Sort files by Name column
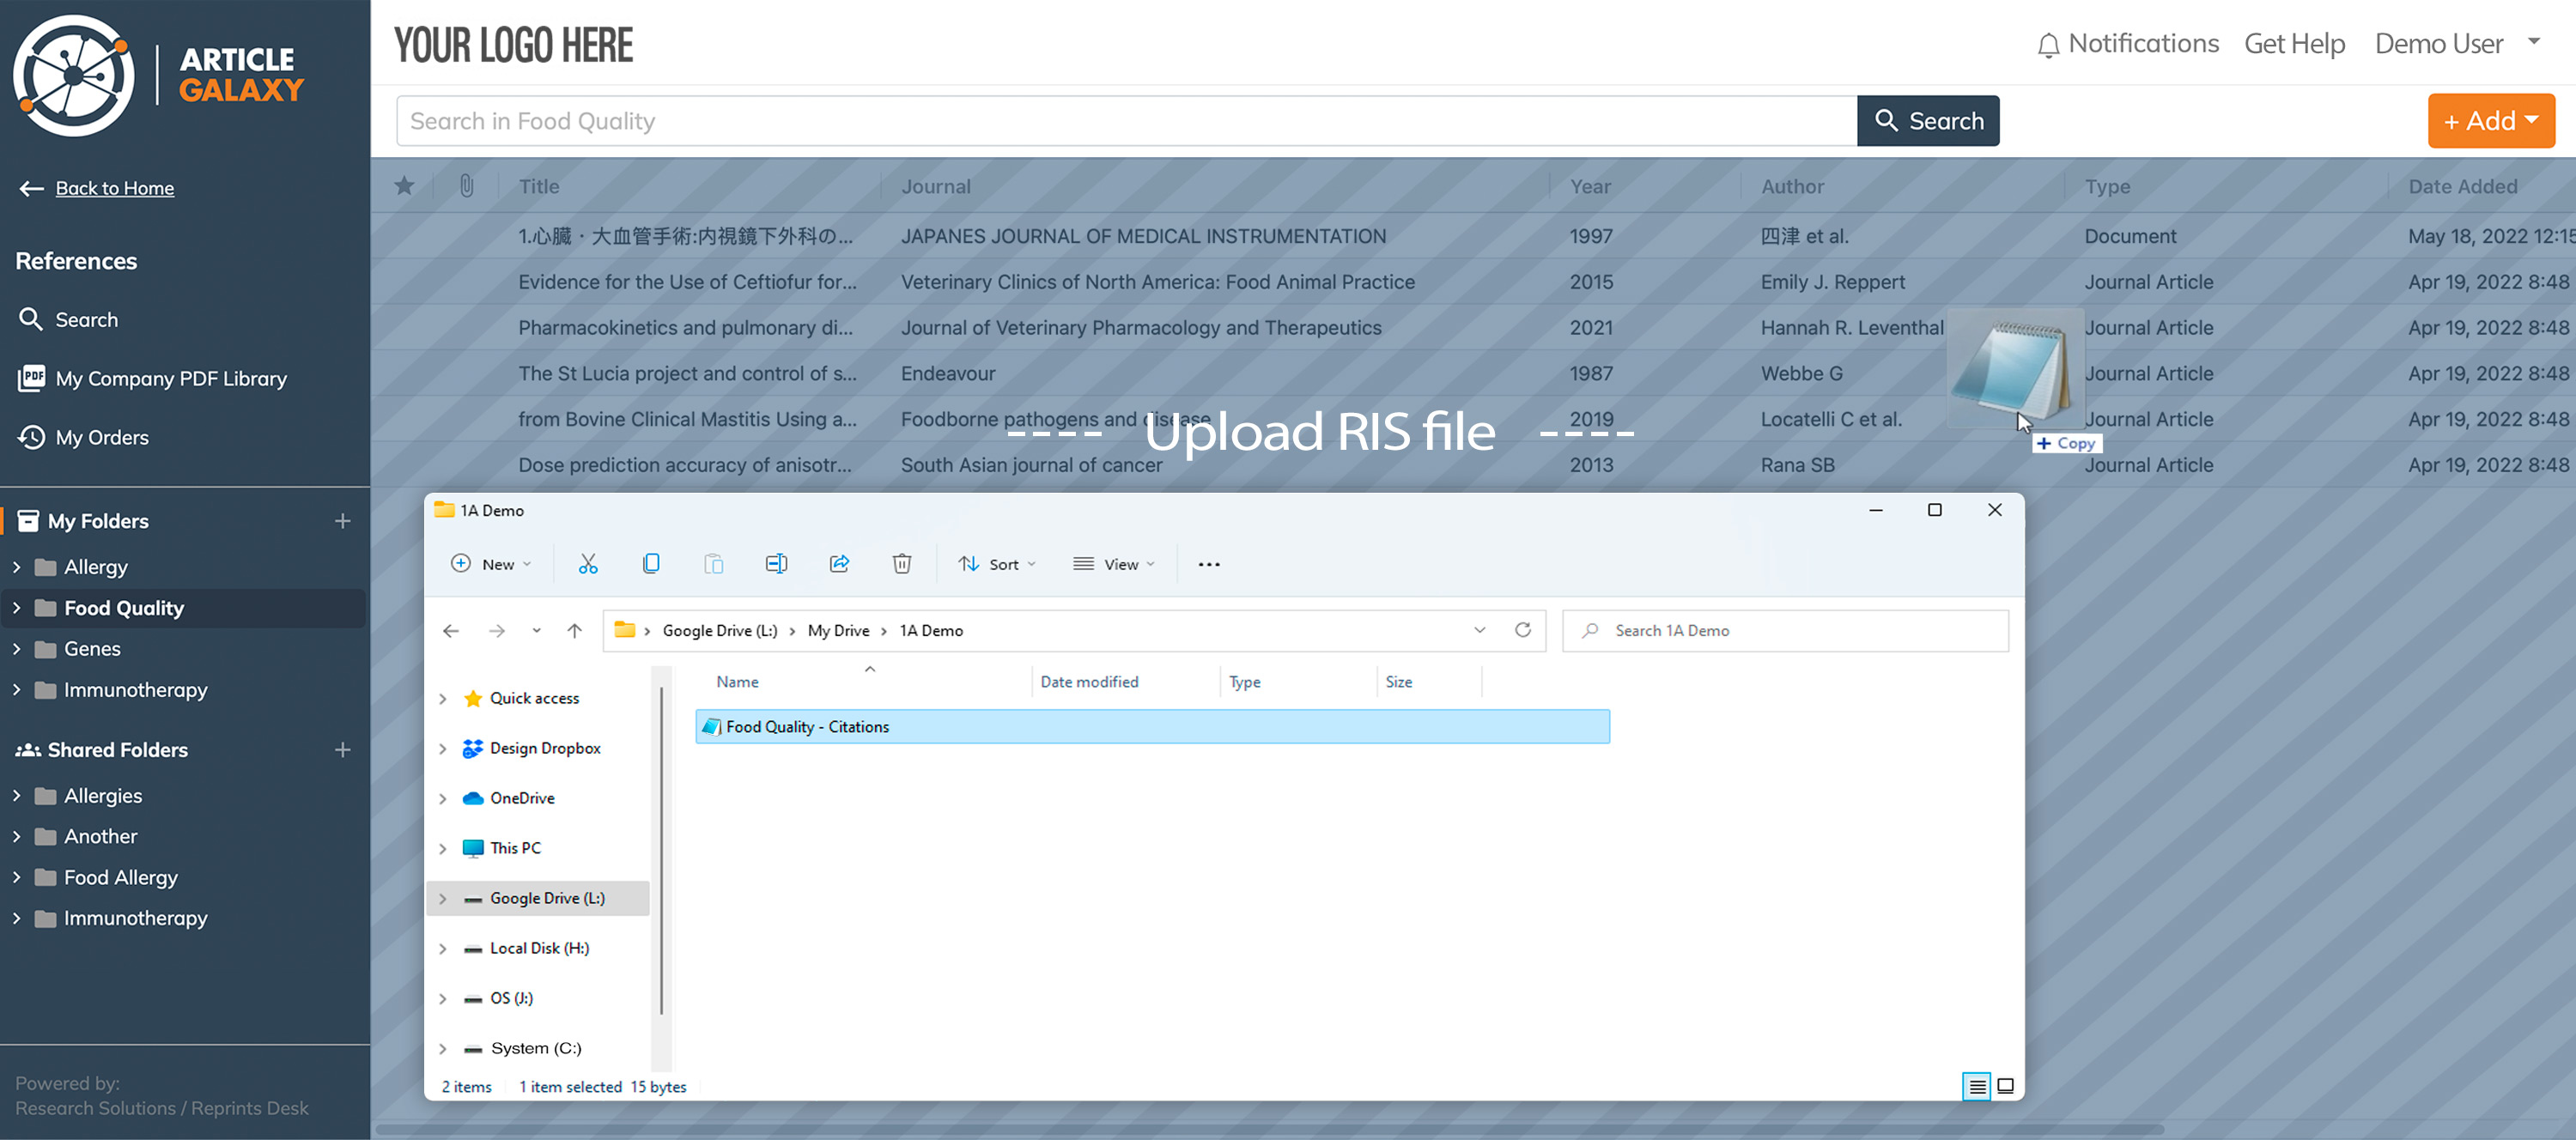The image size is (2576, 1140). click(x=737, y=682)
